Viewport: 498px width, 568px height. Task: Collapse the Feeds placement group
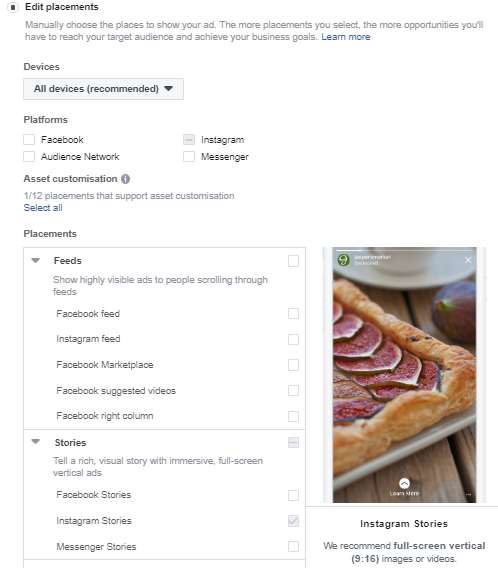tap(35, 260)
